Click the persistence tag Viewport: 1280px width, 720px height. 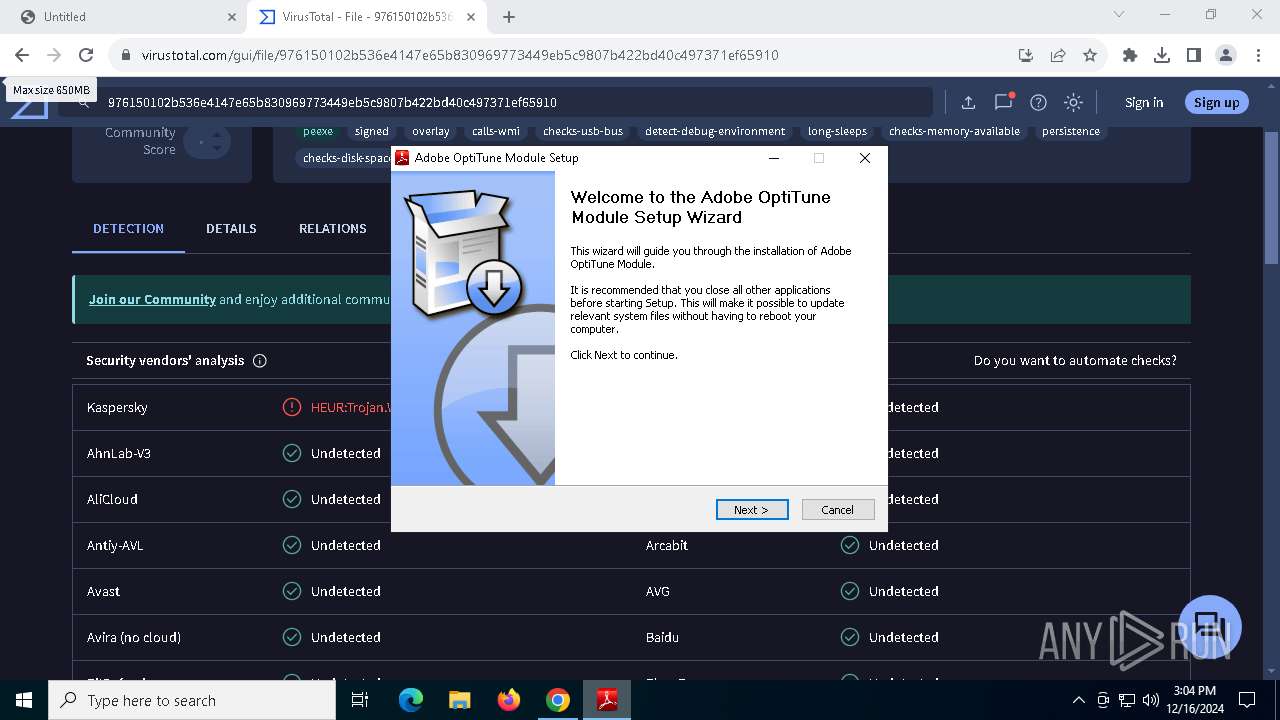click(1070, 131)
